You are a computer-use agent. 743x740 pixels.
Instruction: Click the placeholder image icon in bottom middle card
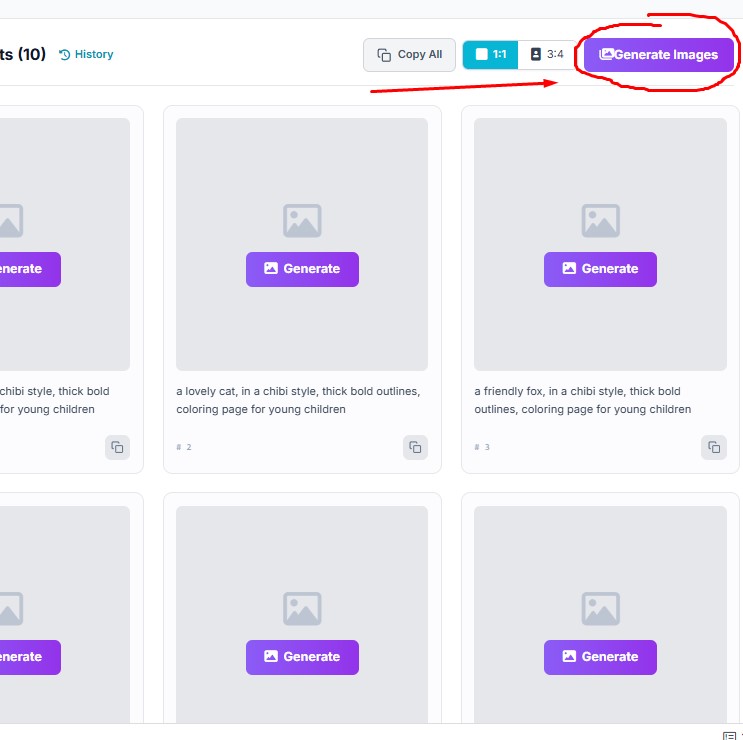302,609
